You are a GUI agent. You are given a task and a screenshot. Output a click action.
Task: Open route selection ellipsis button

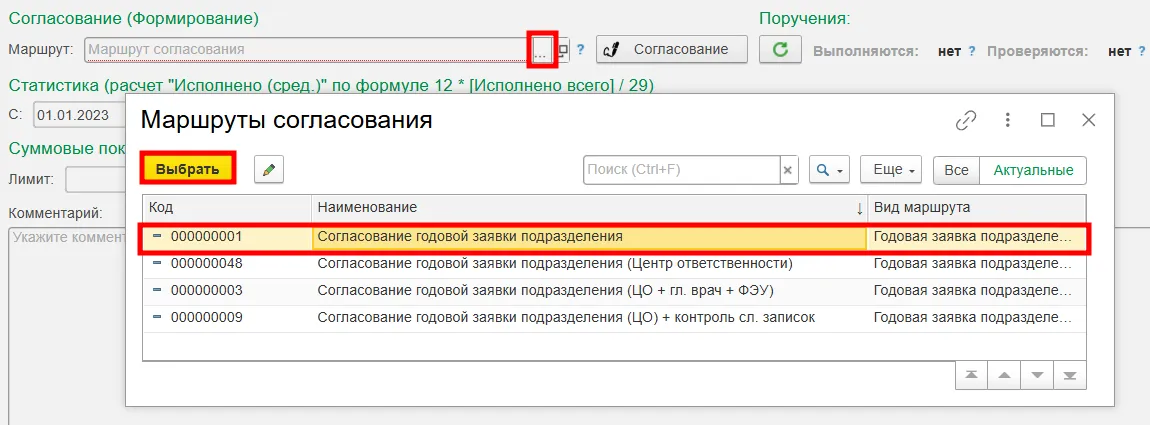(541, 50)
